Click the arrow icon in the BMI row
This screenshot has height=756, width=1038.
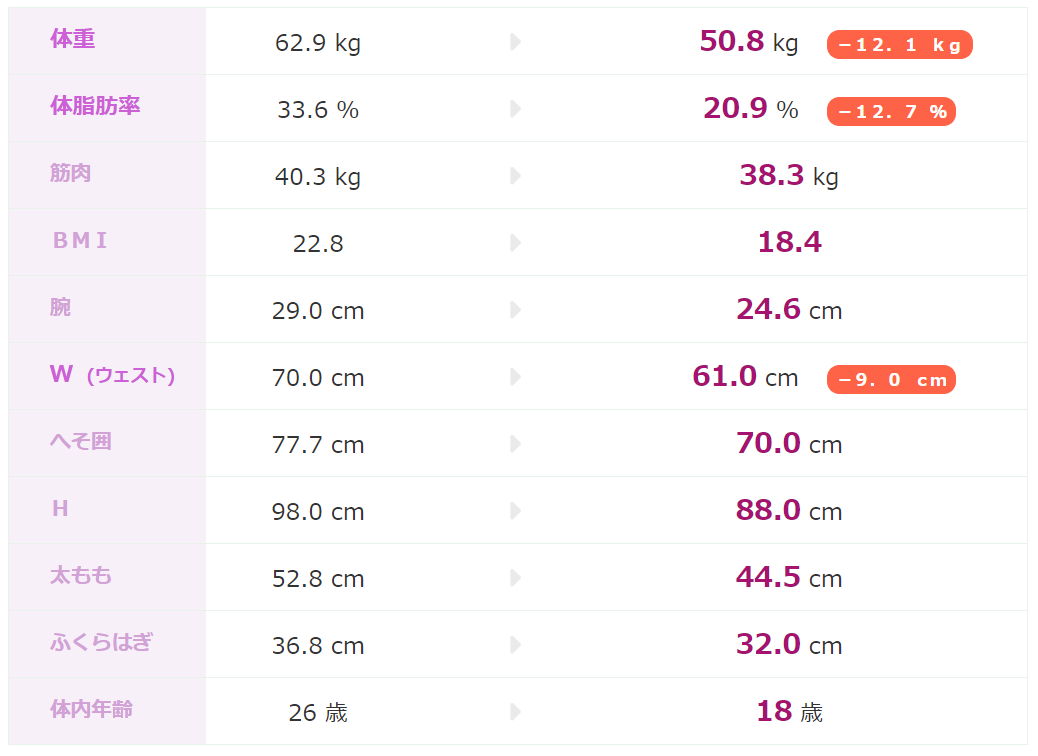tap(516, 243)
